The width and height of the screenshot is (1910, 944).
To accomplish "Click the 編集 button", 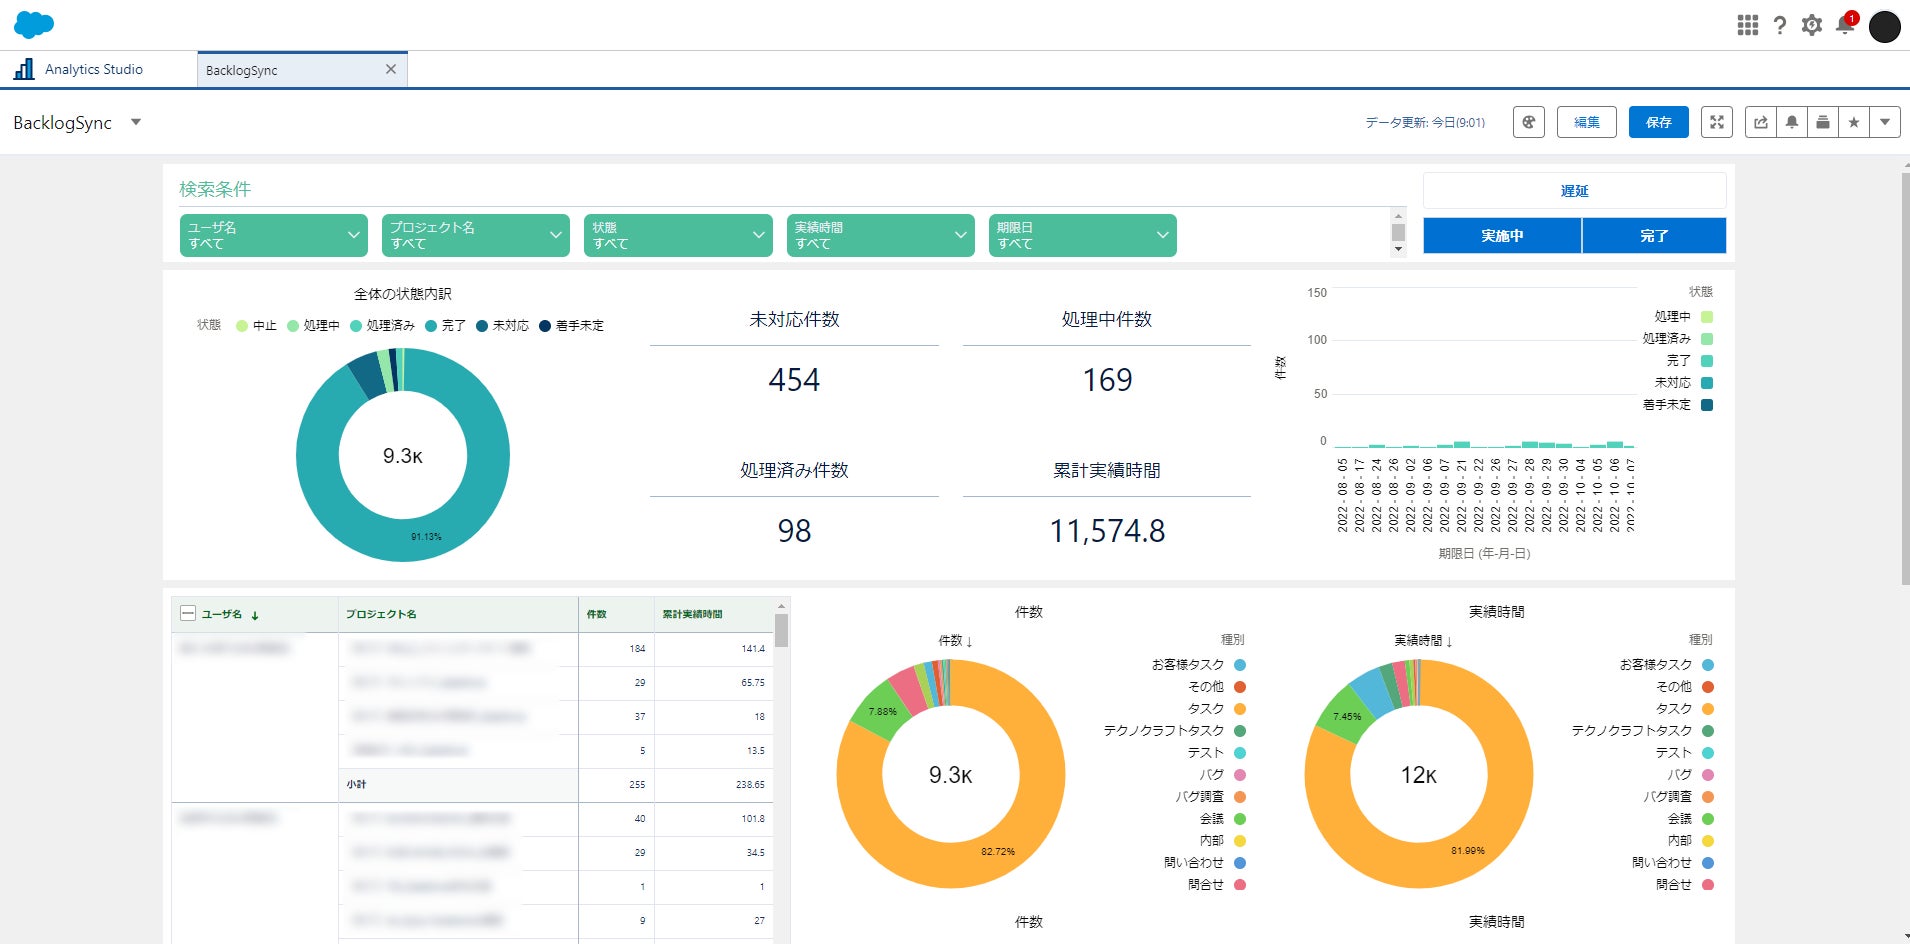I will 1586,122.
